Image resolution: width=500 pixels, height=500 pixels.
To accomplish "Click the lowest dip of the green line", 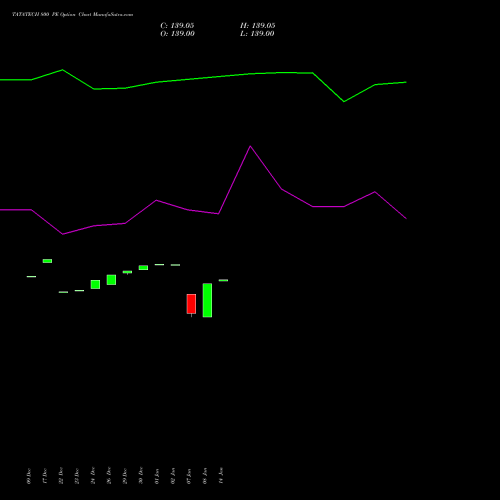I will [344, 101].
